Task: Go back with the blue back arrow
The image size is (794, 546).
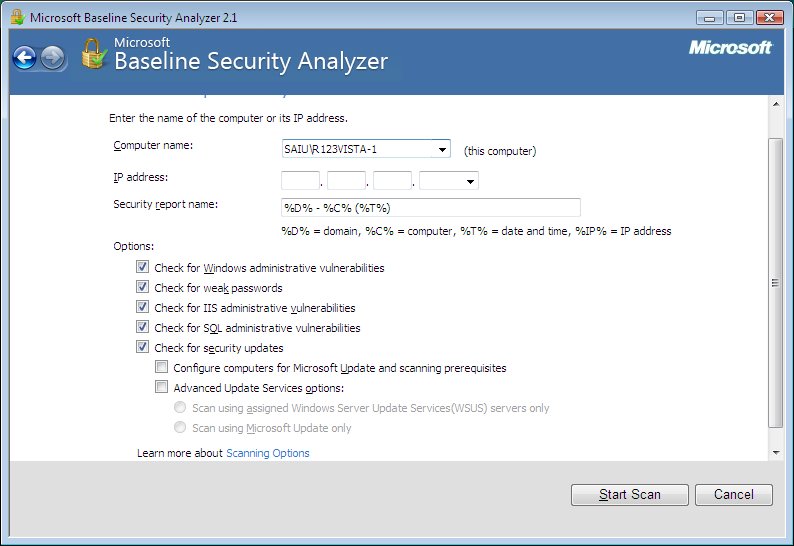Action: pyautogui.click(x=24, y=58)
